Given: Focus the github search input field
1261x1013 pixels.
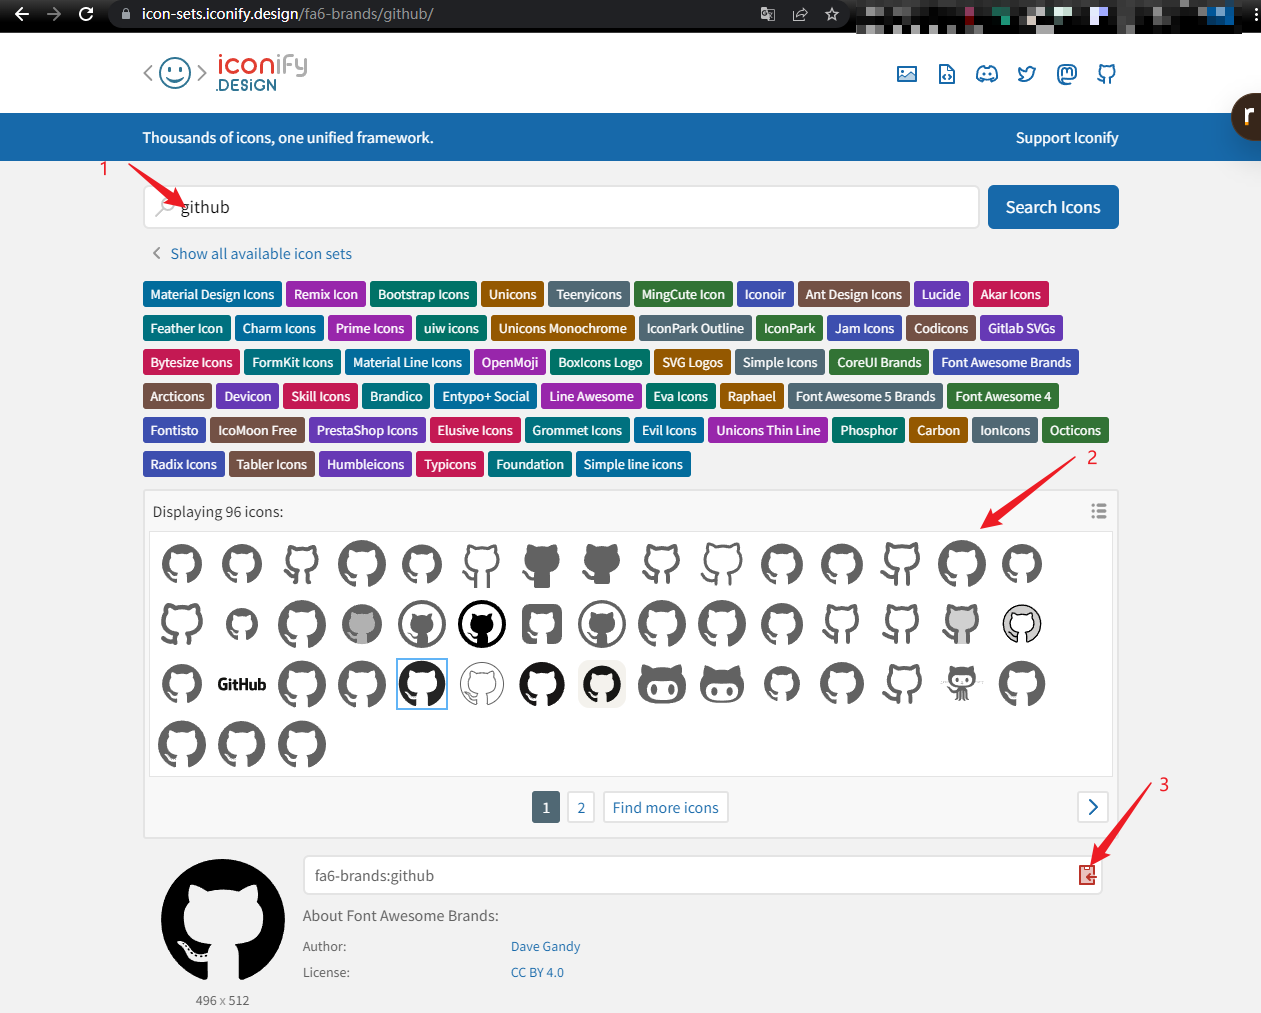Looking at the screenshot, I should pos(561,207).
